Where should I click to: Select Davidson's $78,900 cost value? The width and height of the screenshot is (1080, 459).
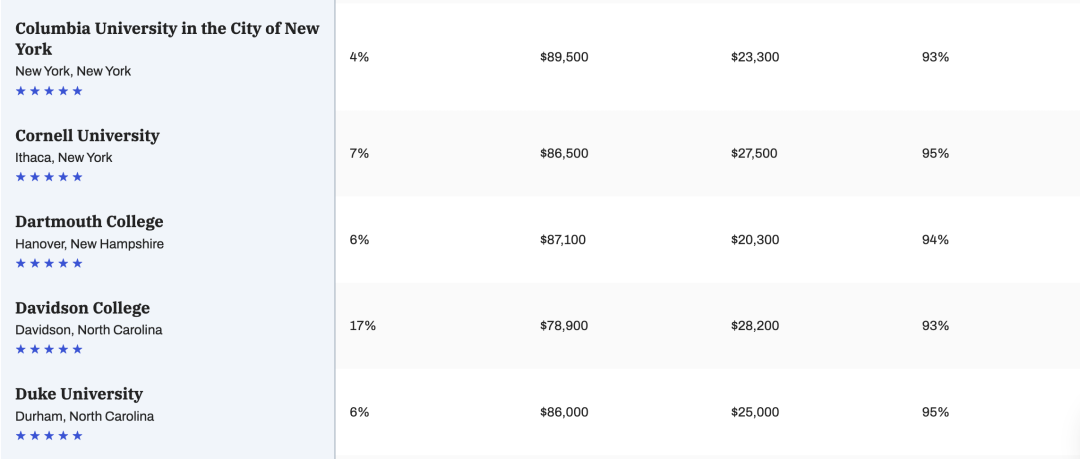point(564,326)
